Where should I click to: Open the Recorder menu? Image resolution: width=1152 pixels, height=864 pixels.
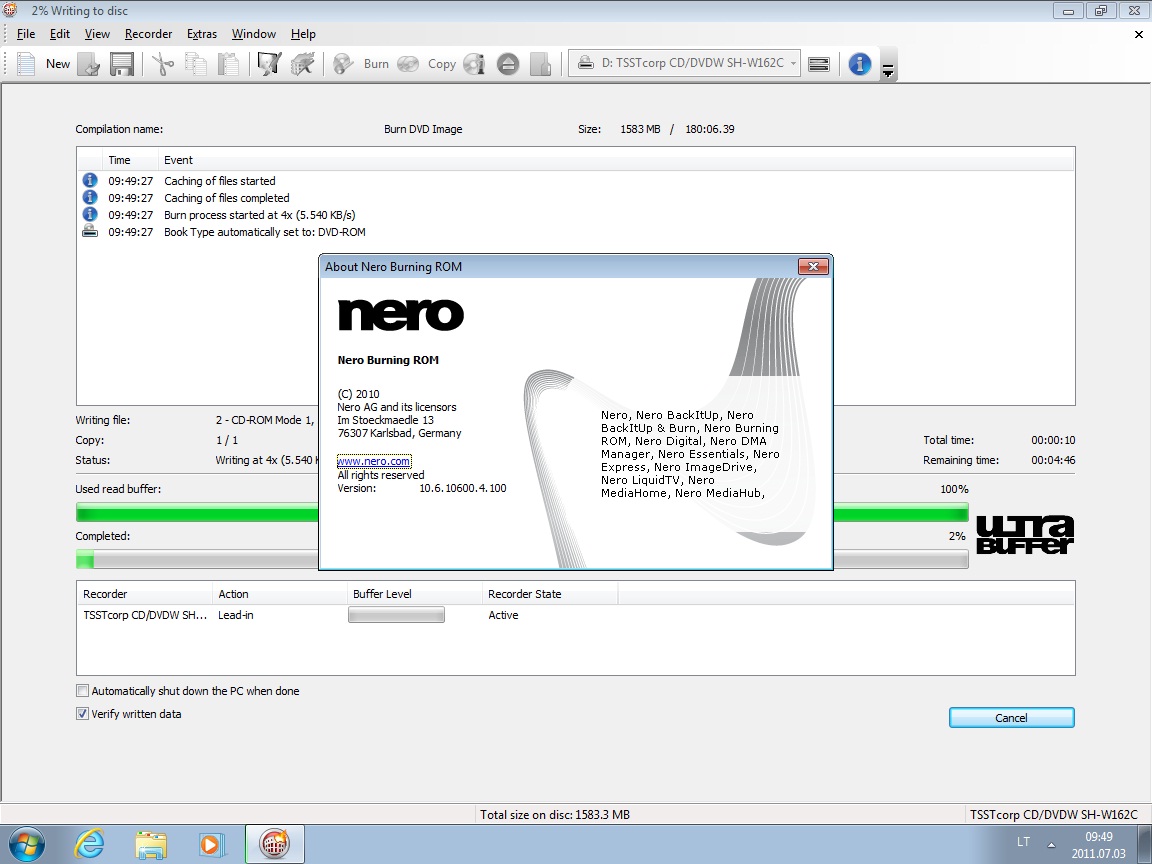click(x=148, y=34)
